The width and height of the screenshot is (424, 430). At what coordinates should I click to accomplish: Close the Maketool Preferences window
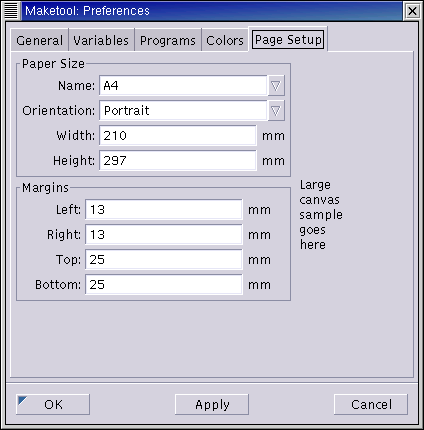[412, 11]
